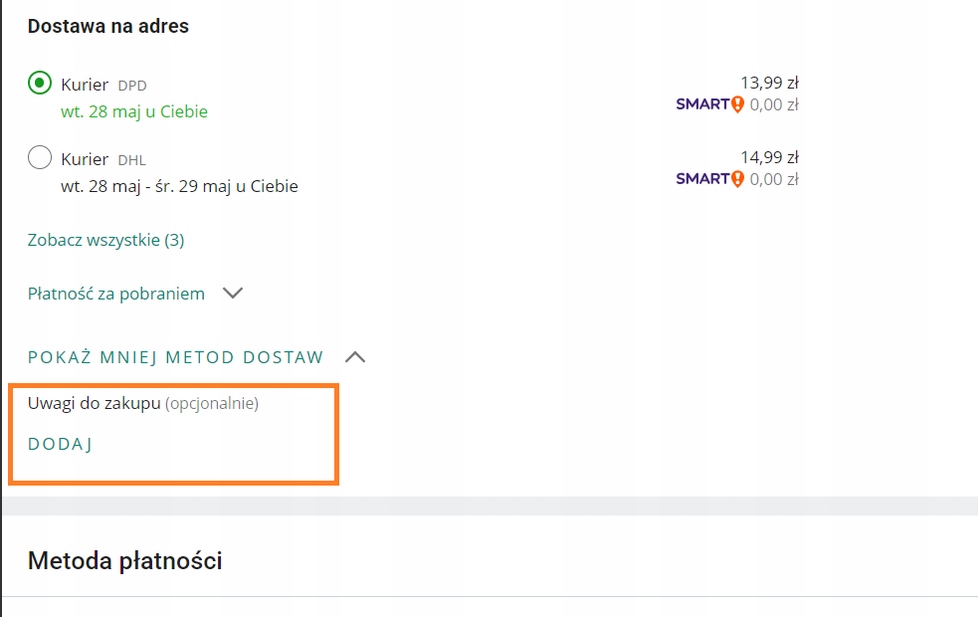Click the Kurier DHL label
The height and width of the screenshot is (617, 978).
pyautogui.click(x=103, y=159)
